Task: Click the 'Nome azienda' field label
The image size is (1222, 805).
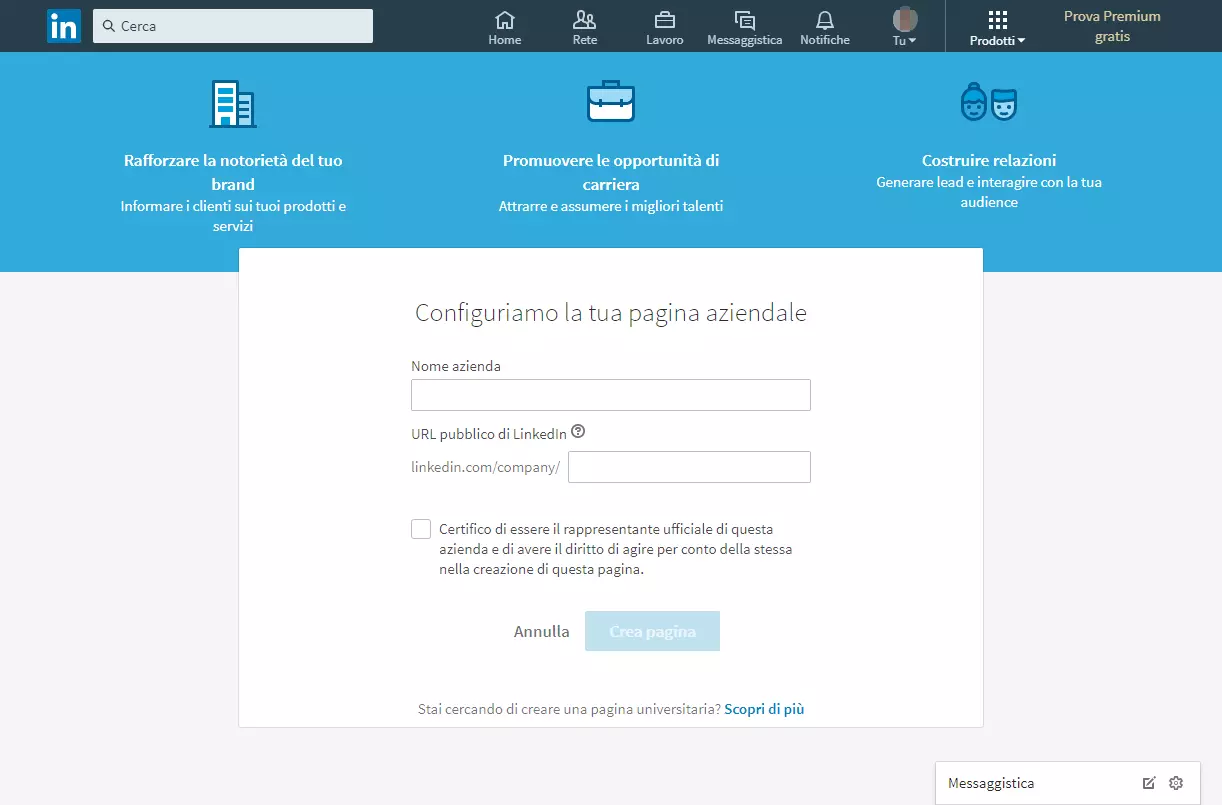Action: click(x=456, y=366)
